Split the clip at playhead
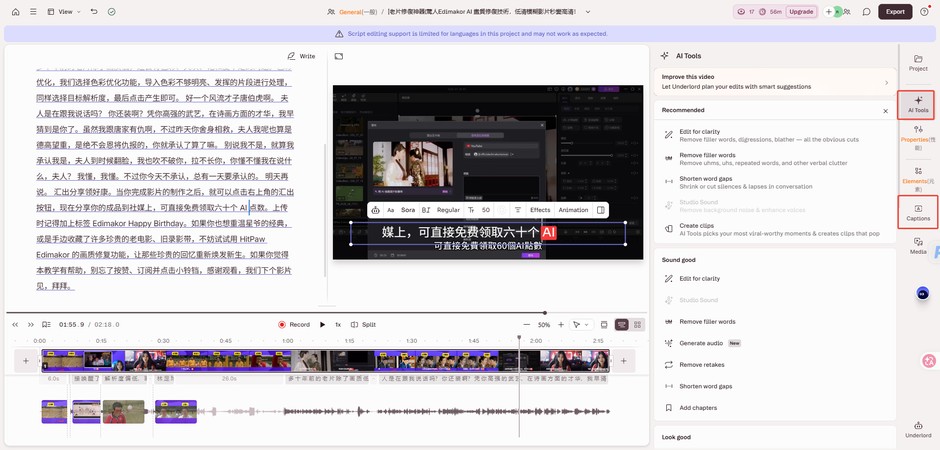Image resolution: width=940 pixels, height=450 pixels. 363,325
